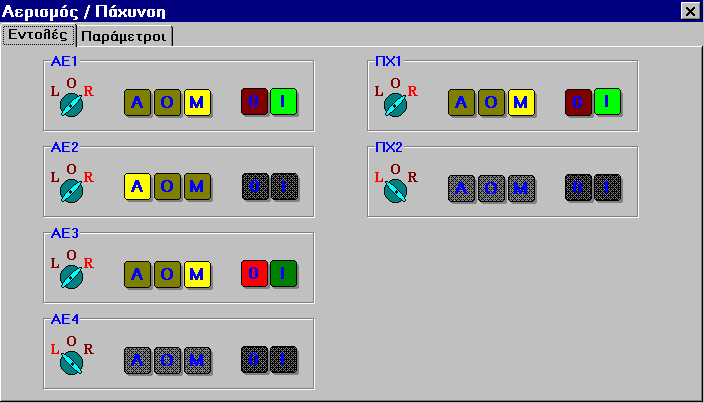This screenshot has height=403, width=704.
Task: Choose the yellow A button in AE2
Action: point(138,187)
